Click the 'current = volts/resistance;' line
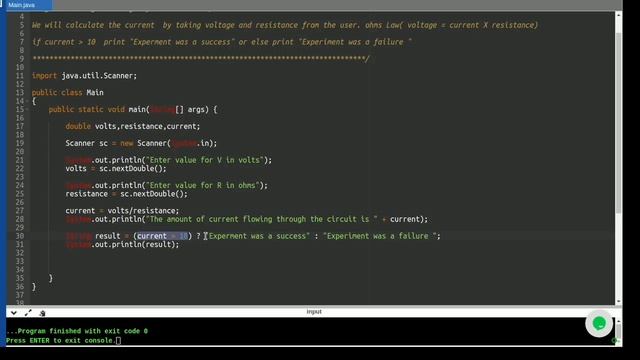 [x=122, y=211]
